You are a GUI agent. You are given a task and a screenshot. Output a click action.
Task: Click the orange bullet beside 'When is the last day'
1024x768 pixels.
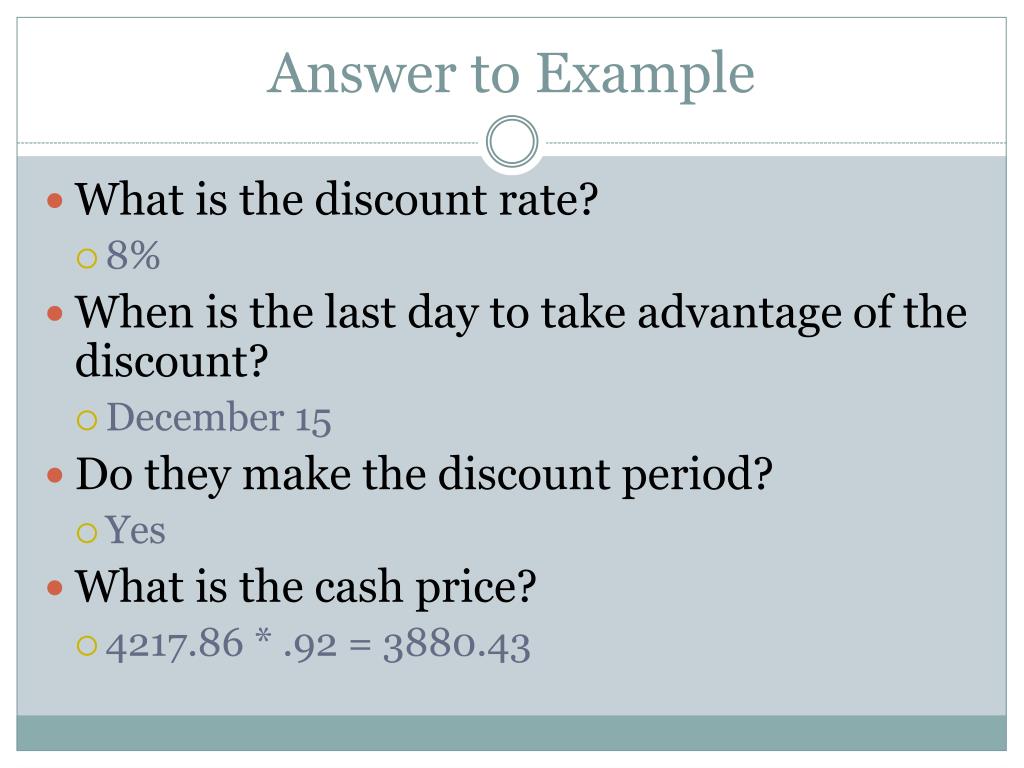click(x=55, y=314)
